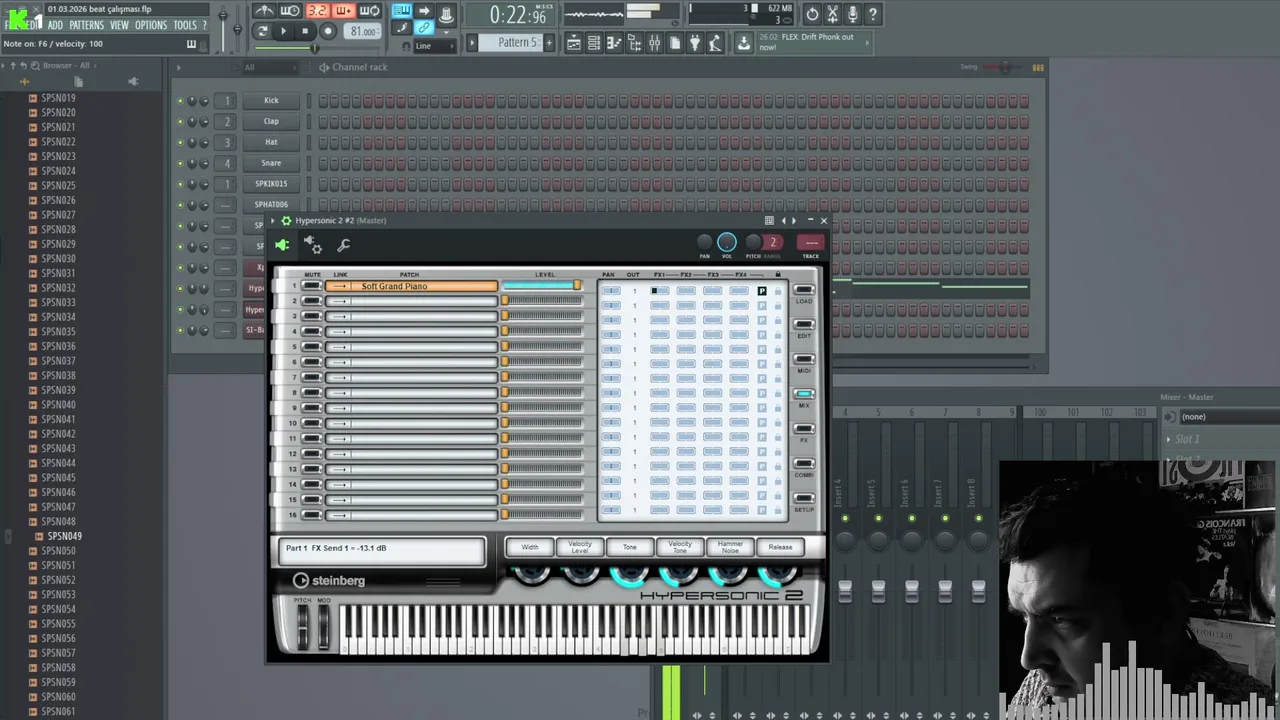Open the Soft Grand Piano patch slot
Screen dimensions: 1280x720
coord(411,286)
